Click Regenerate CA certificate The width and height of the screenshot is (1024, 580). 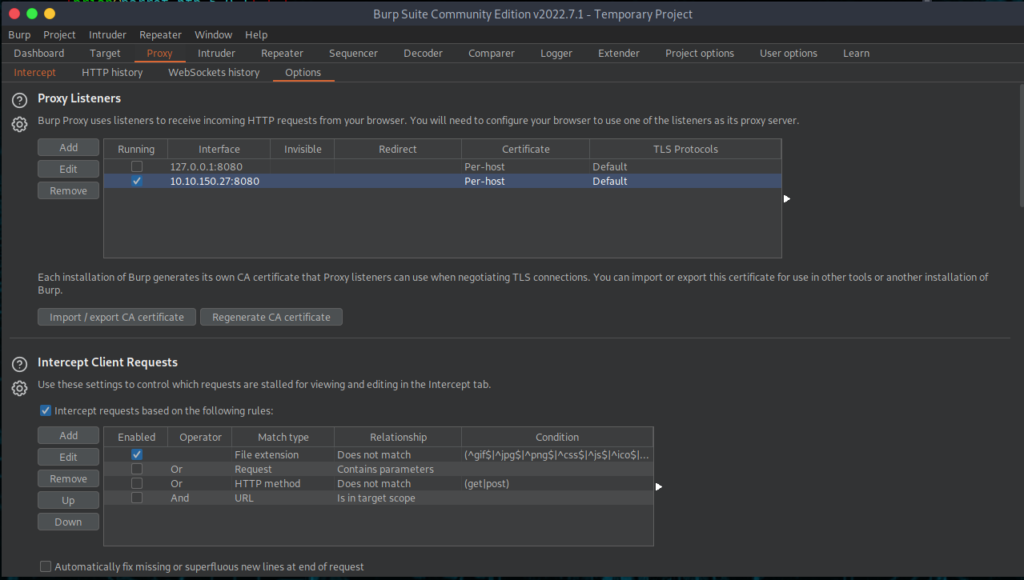click(x=271, y=317)
